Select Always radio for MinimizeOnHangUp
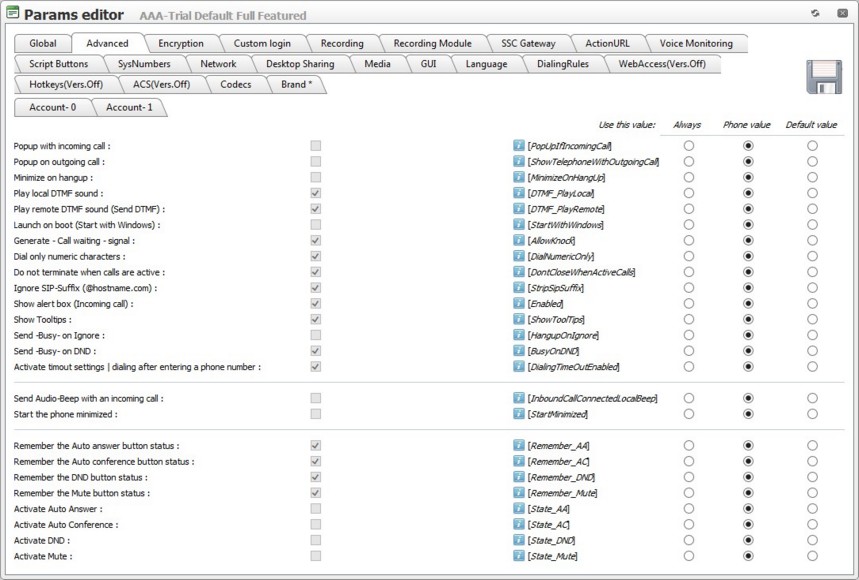 688,177
